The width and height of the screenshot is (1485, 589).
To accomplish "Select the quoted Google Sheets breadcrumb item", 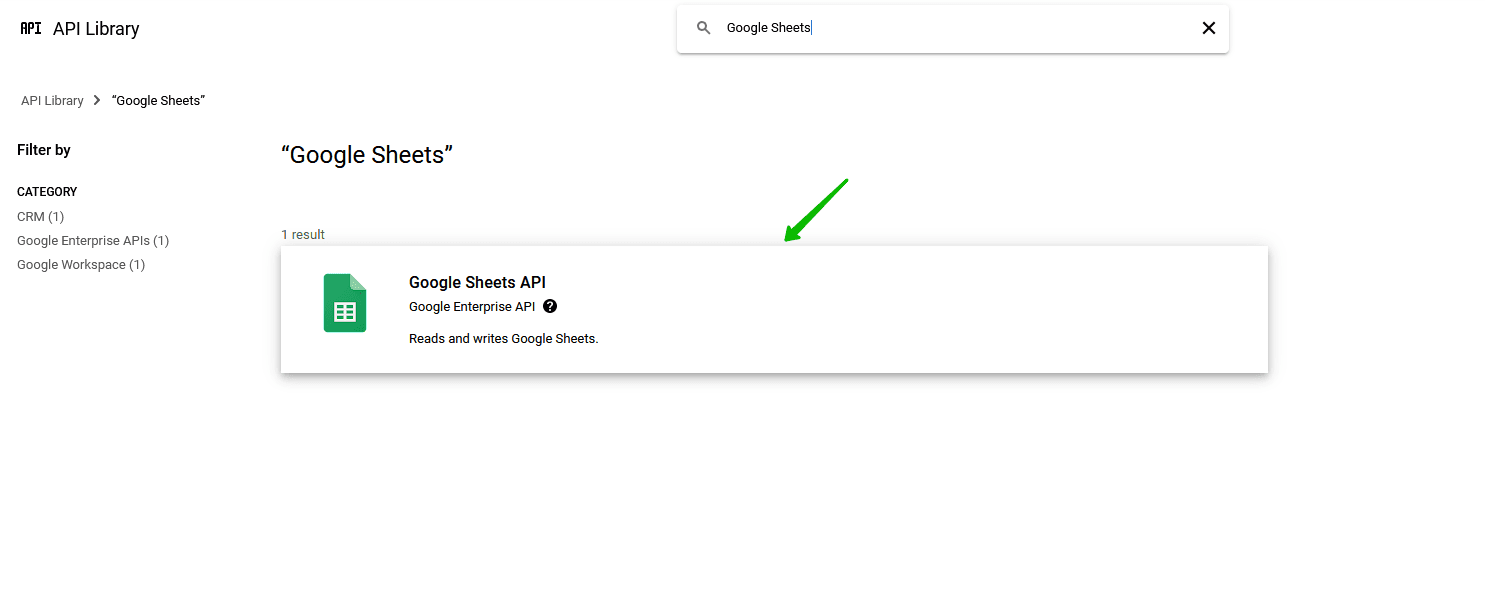I will pos(158,101).
